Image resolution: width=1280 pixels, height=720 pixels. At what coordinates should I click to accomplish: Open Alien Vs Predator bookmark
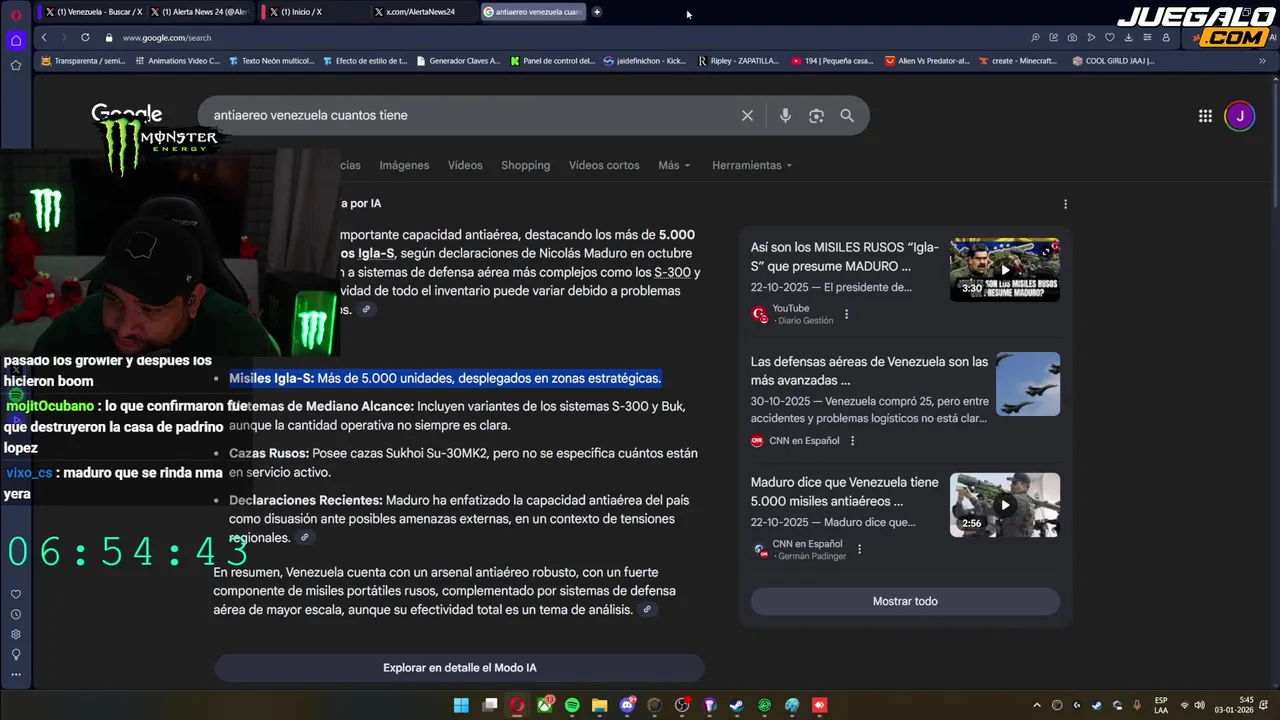(927, 60)
